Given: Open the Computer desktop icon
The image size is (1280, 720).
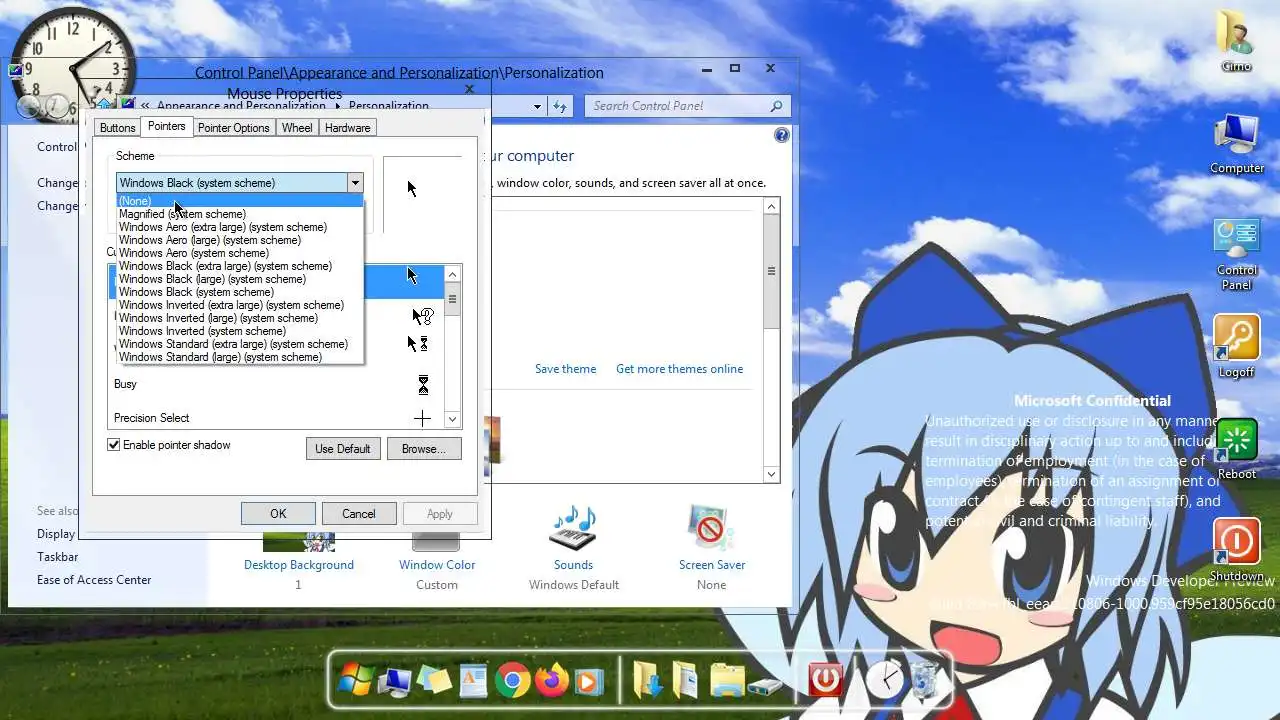Looking at the screenshot, I should (x=1237, y=145).
